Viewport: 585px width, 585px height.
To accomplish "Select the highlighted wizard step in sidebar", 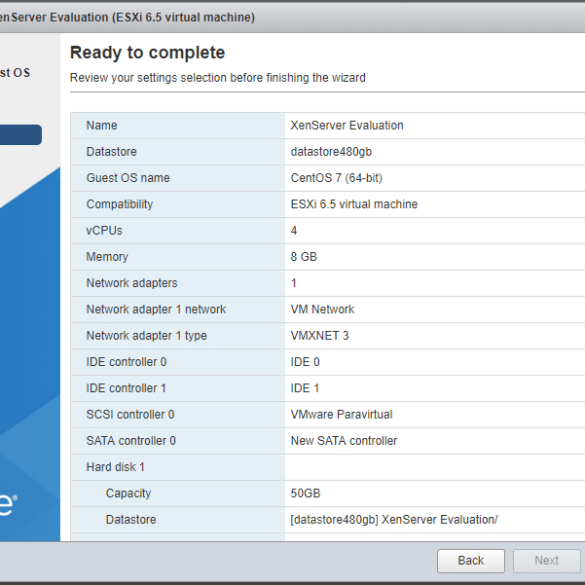I will pos(21,135).
